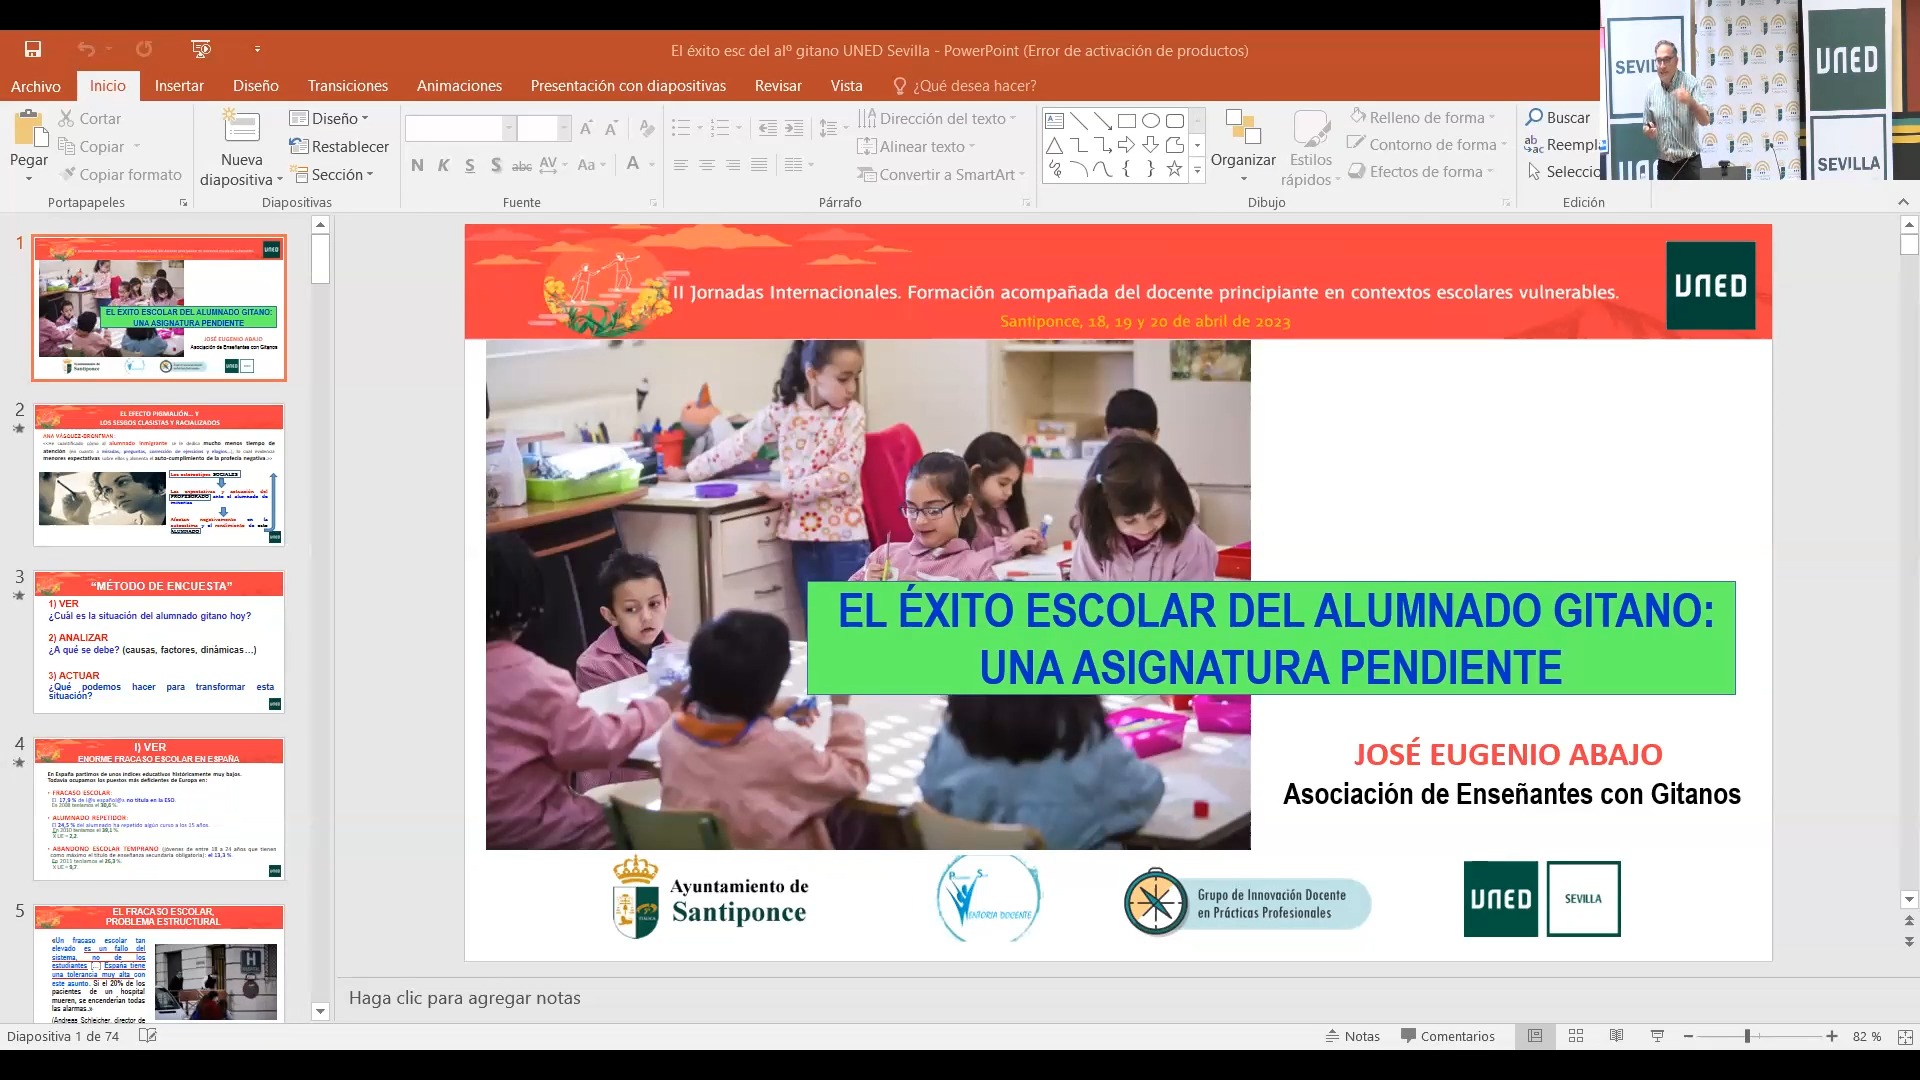Switch to slide sorter view icon
Viewport: 1920px width, 1080px height.
coord(1576,1036)
